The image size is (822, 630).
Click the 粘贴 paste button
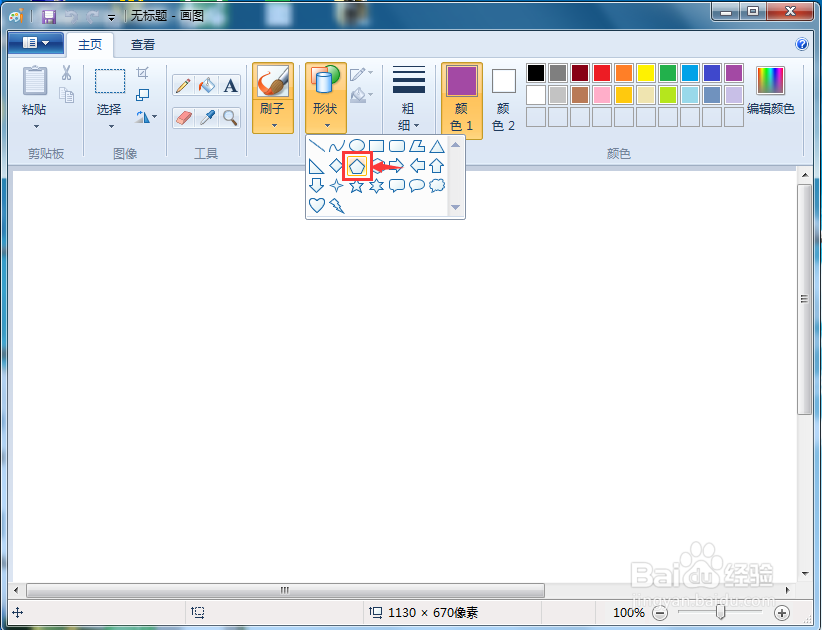pos(35,91)
